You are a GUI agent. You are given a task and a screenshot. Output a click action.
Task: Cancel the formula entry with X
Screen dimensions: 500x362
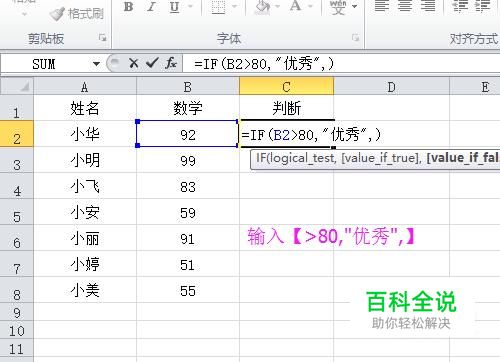[134, 63]
